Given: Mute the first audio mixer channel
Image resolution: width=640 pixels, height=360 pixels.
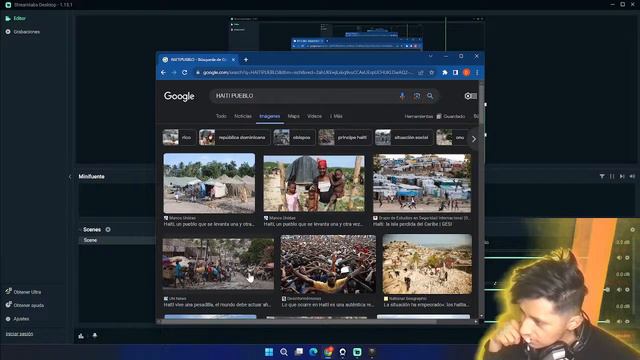Looking at the screenshot, I should click(x=620, y=258).
